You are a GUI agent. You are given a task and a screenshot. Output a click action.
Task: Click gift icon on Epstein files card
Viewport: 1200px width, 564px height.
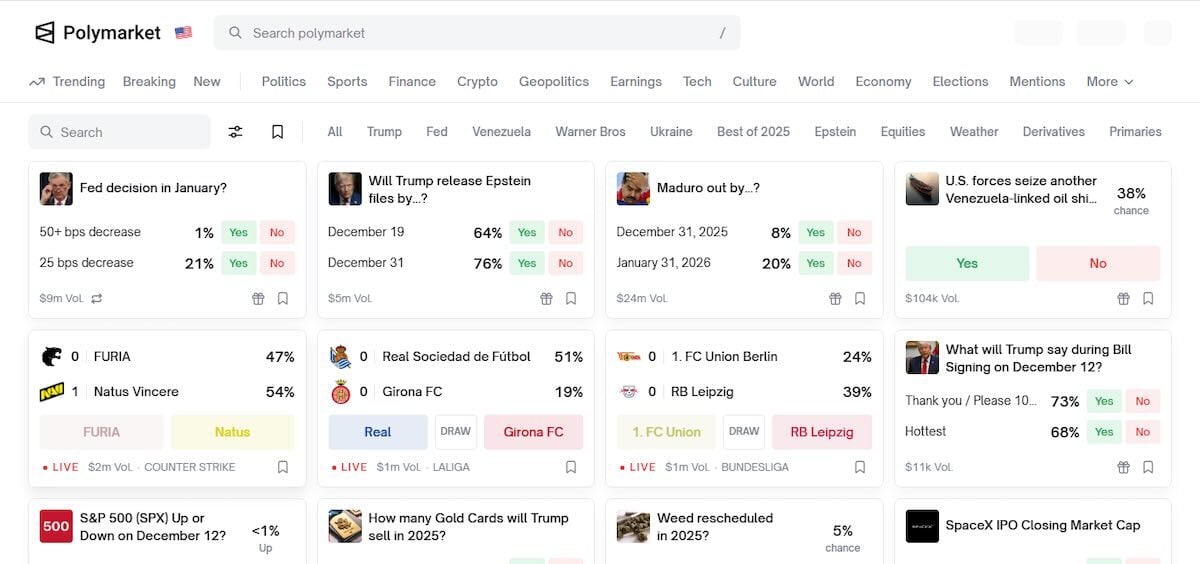[x=546, y=298]
